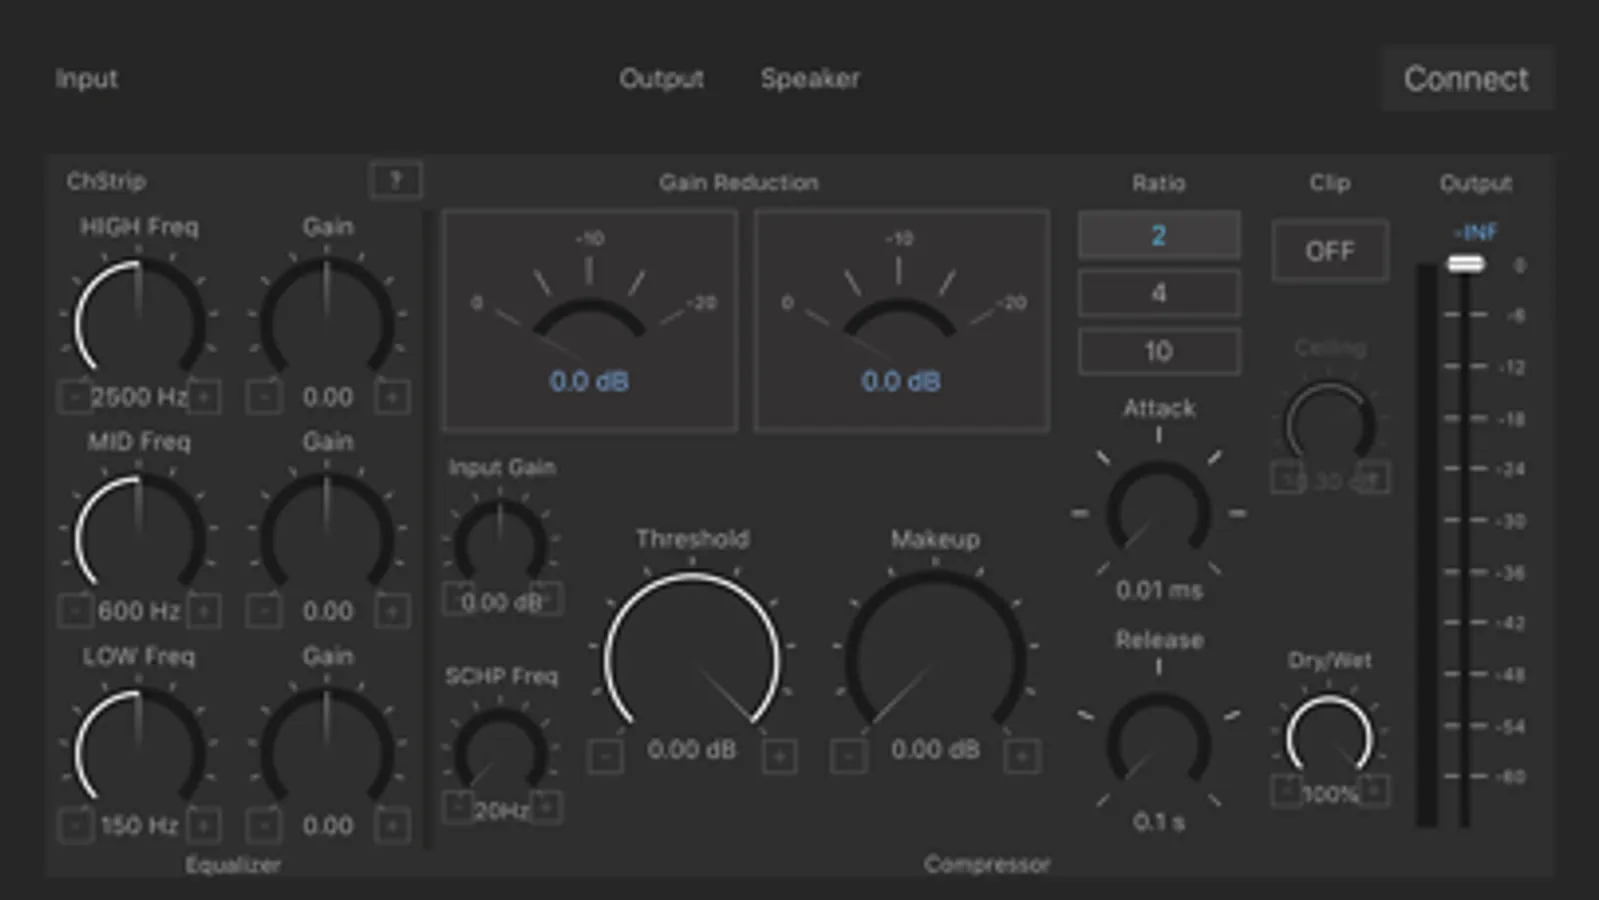Decrease SCHP Freq with minus button
Image resolution: width=1599 pixels, height=900 pixels.
tap(458, 806)
